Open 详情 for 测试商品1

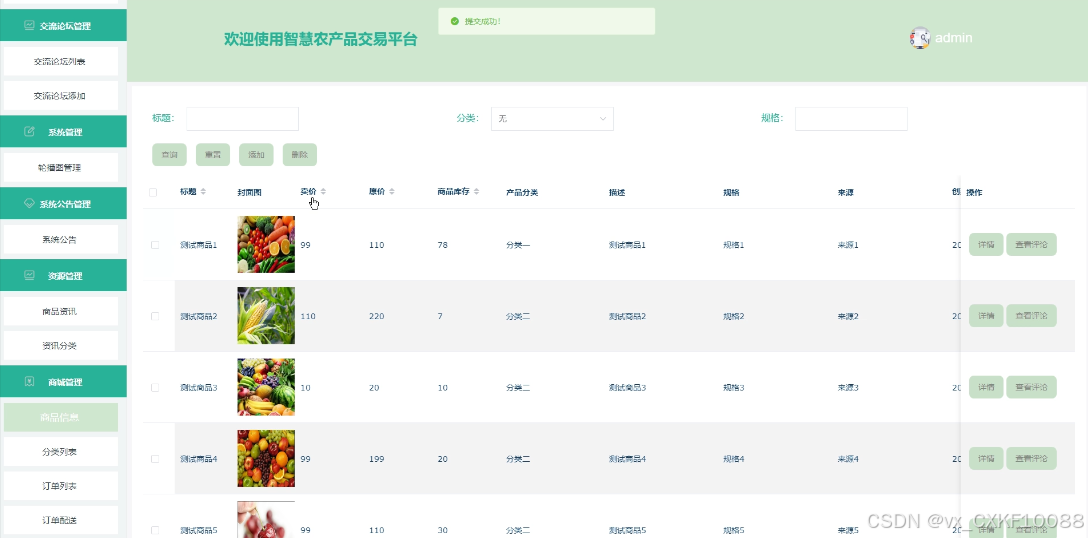tap(986, 244)
